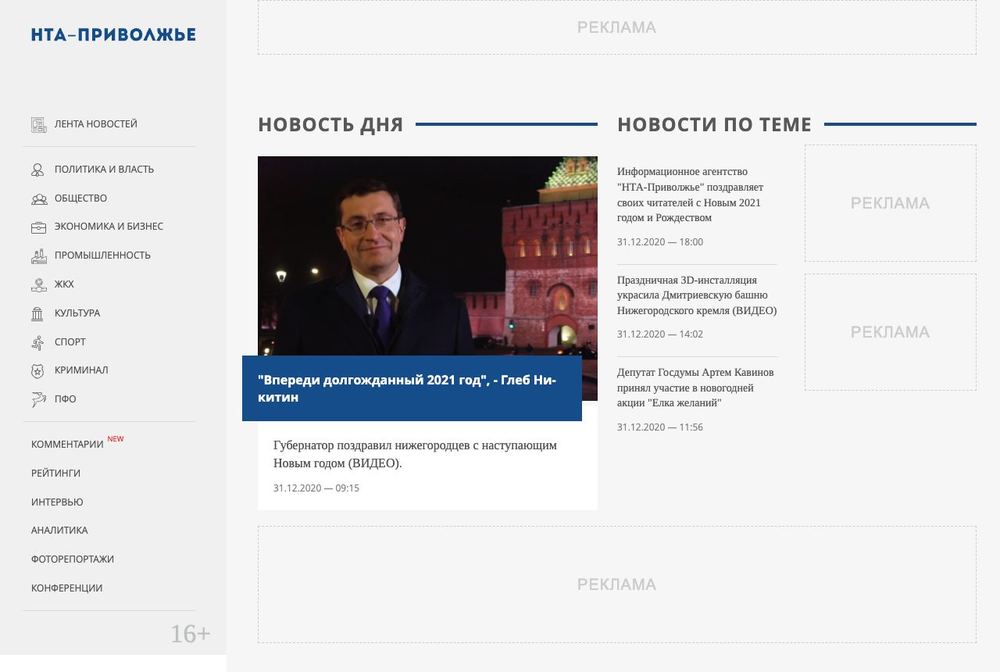Open article Праздничная 3D-инсталляция Дмитриевскую башню
The width and height of the screenshot is (1000, 672).
[696, 295]
